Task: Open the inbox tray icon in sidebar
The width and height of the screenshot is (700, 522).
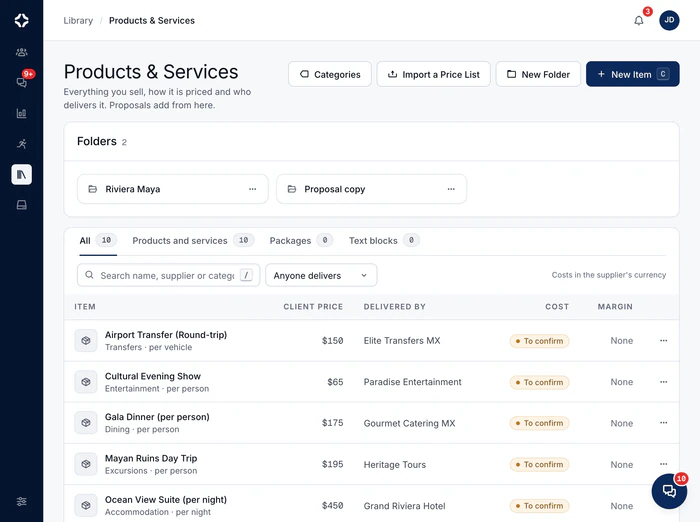Action: pos(21,205)
